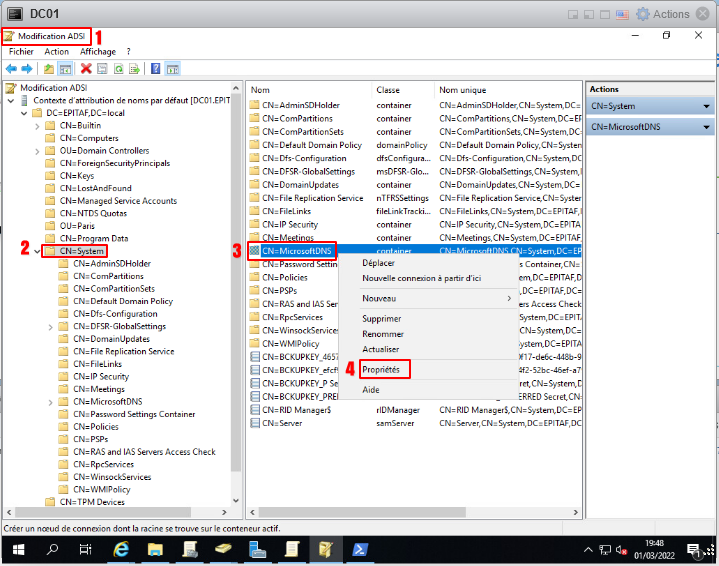Click the up one level folder icon
The image size is (719, 566).
point(48,69)
